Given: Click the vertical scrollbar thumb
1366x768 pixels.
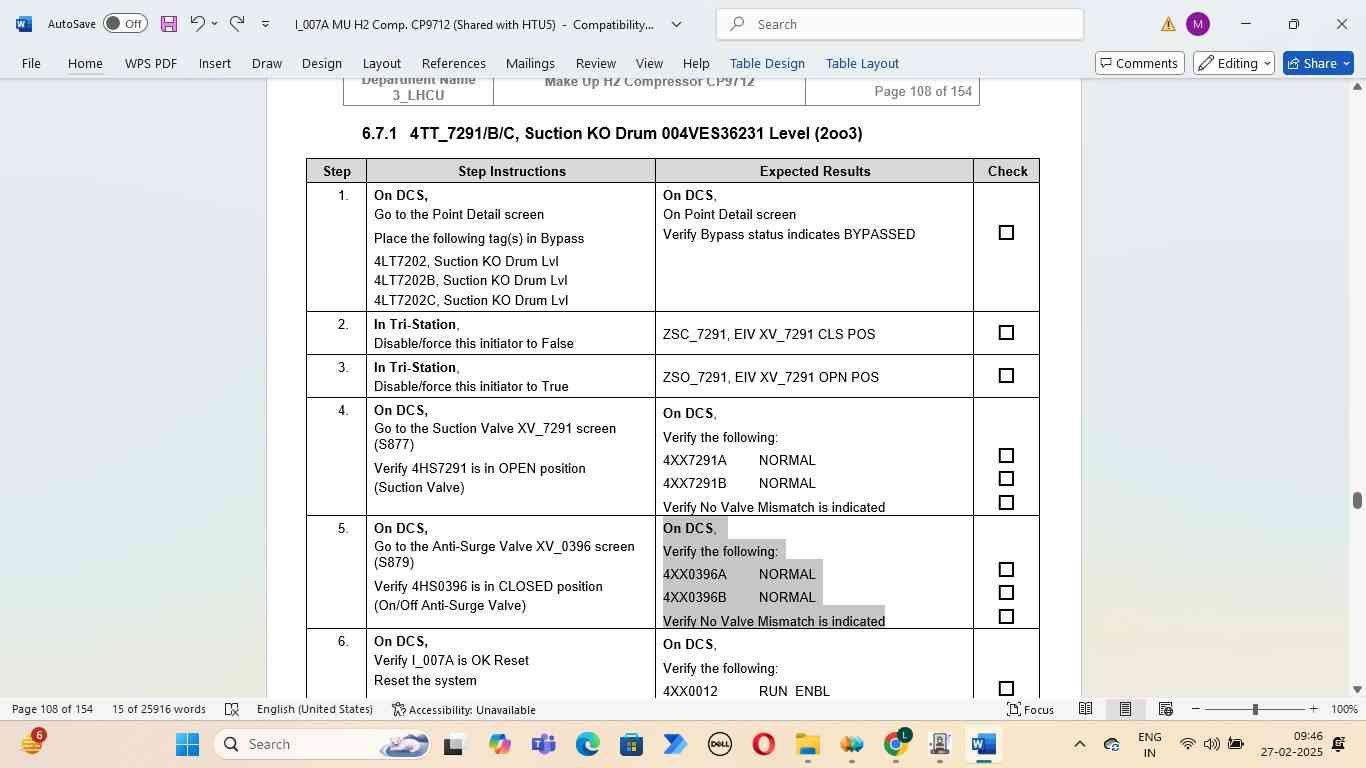Looking at the screenshot, I should pyautogui.click(x=1357, y=500).
